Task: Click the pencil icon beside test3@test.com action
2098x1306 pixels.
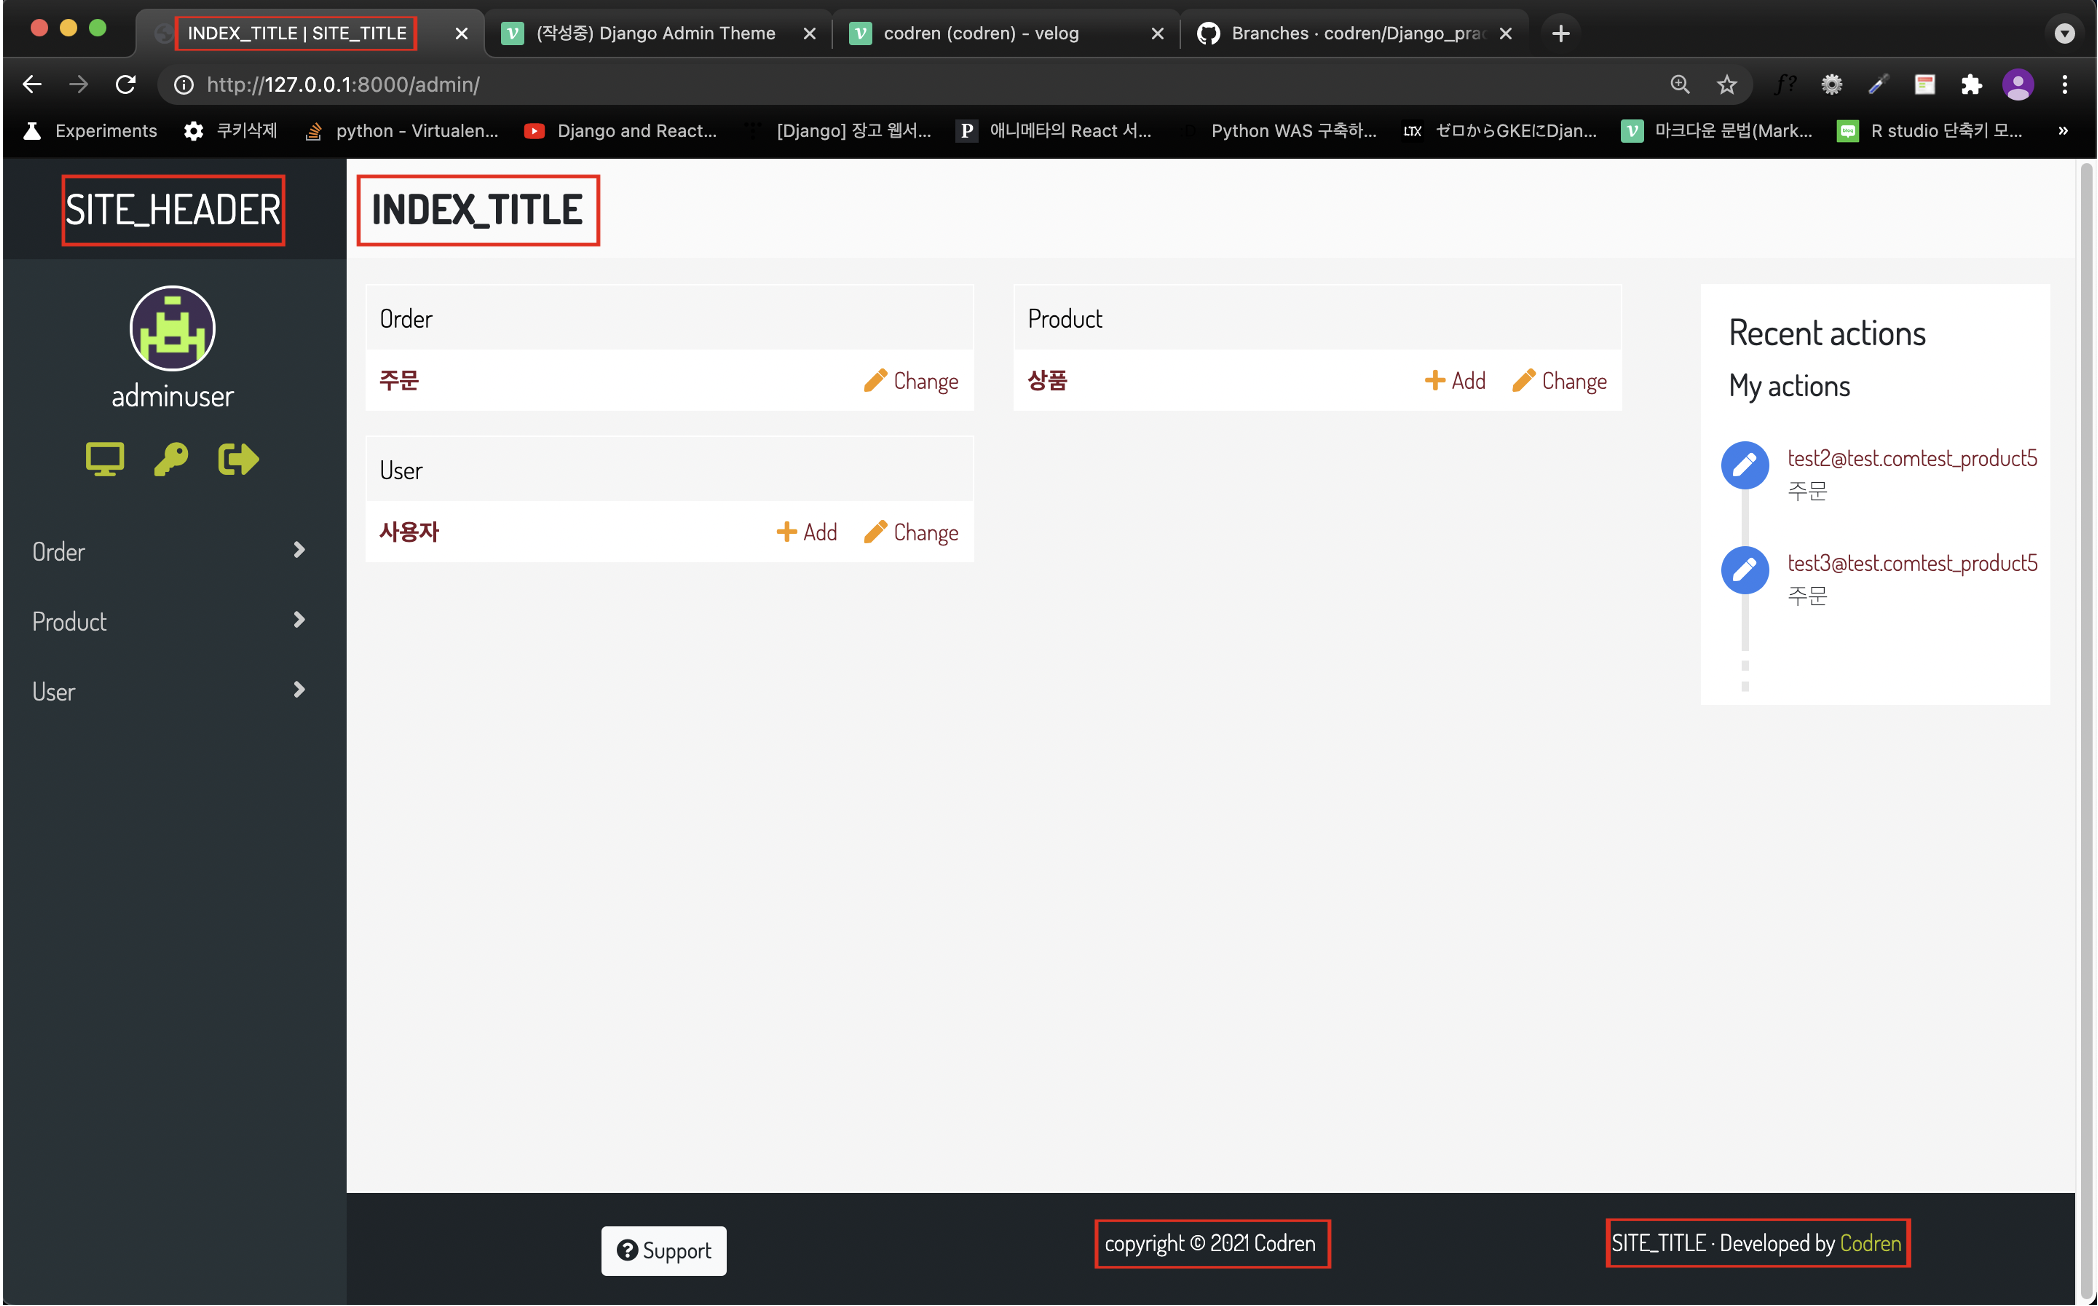Action: point(1745,570)
